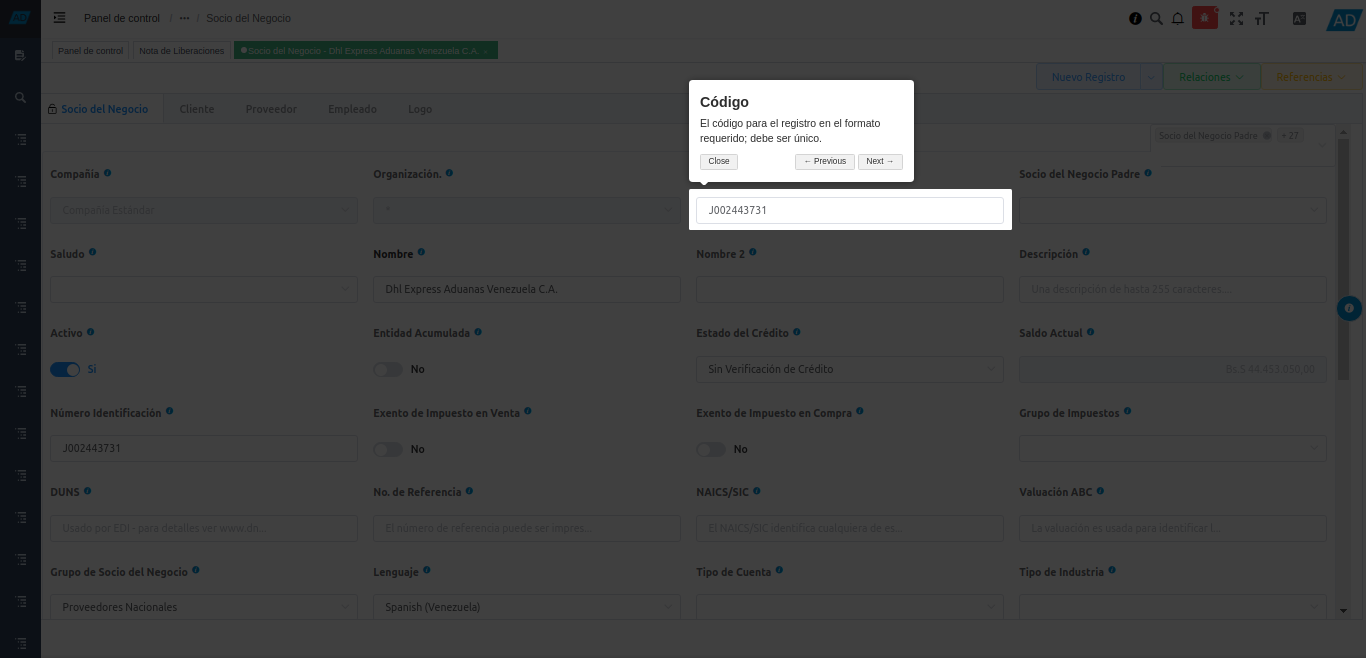Open the Nota de Liberaciones tab
The width and height of the screenshot is (1366, 658).
pyautogui.click(x=182, y=50)
